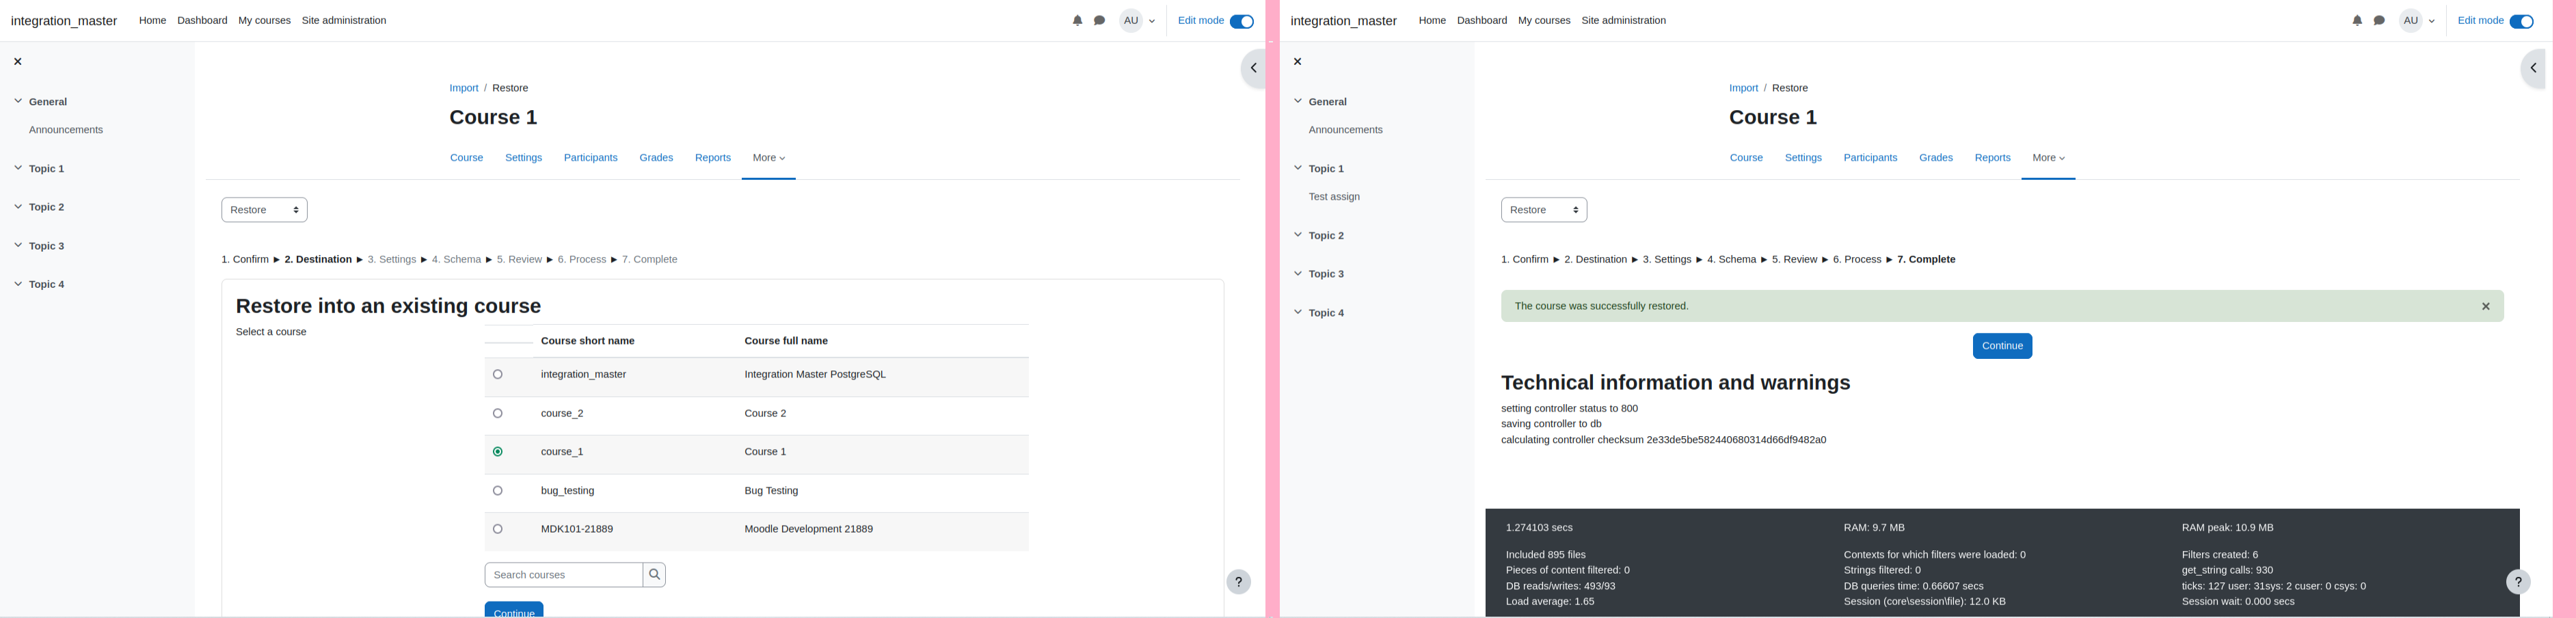This screenshot has height=618, width=2576.
Task: Open Site administration in left window navbar
Action: point(344,21)
